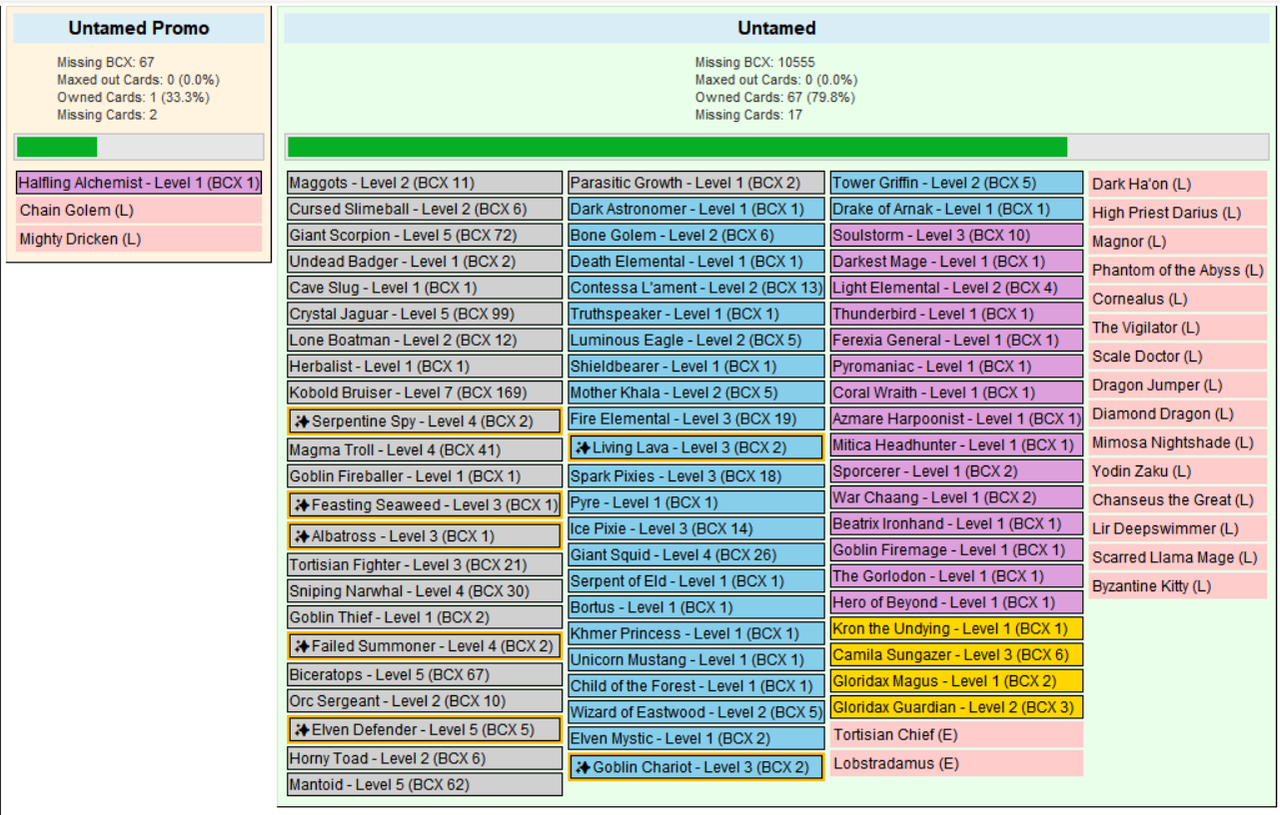Click the gold-foil icon on Feasting Seaweed
Viewport: 1280px width, 815px height.
pos(301,506)
